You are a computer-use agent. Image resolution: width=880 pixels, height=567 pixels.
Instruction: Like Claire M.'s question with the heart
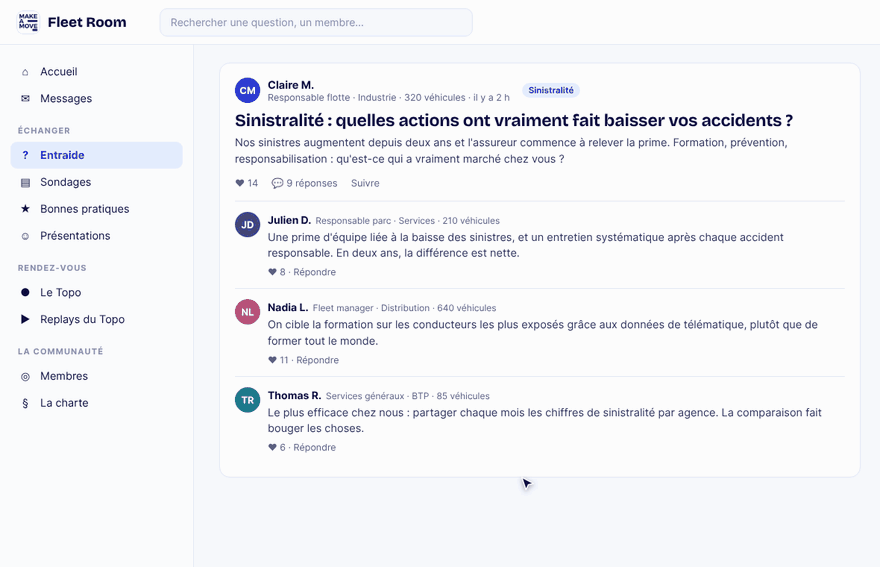pyautogui.click(x=240, y=183)
